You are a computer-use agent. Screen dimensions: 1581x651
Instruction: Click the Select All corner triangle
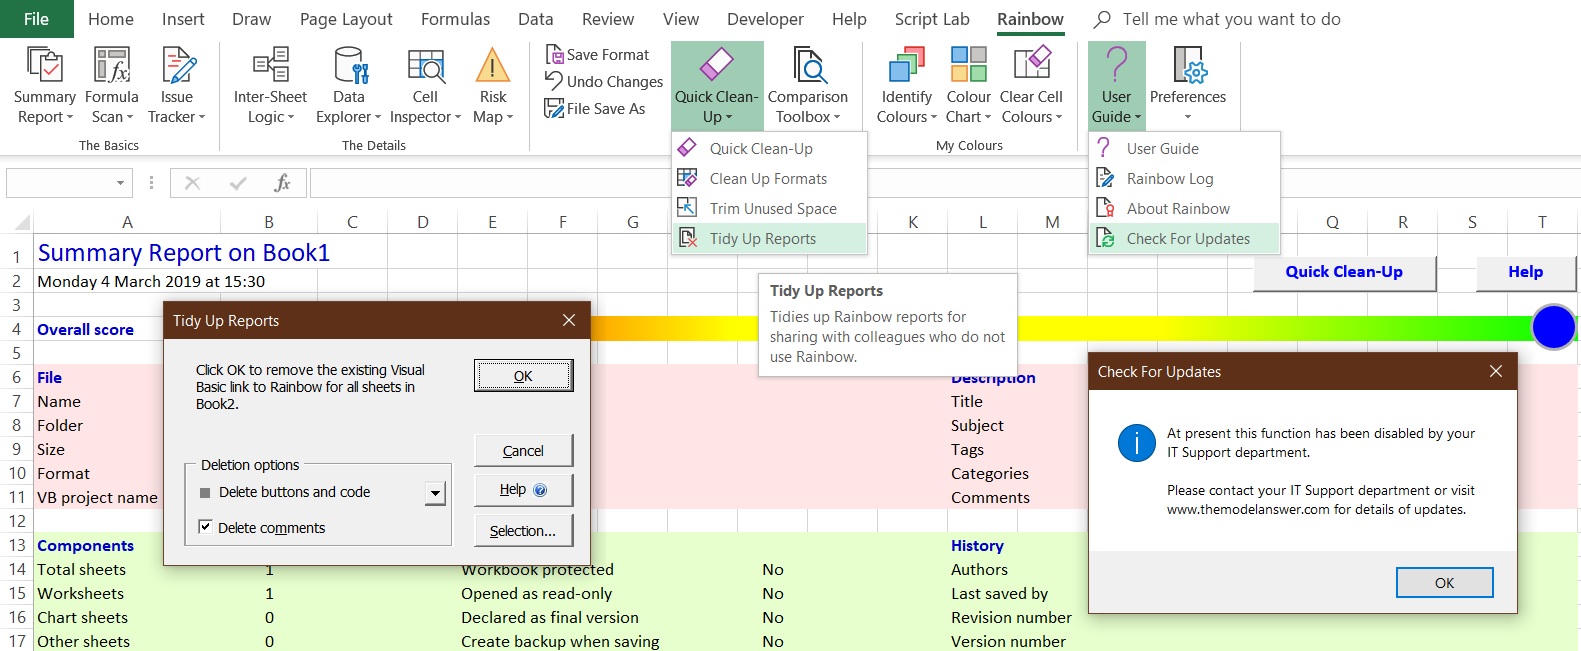(22, 222)
